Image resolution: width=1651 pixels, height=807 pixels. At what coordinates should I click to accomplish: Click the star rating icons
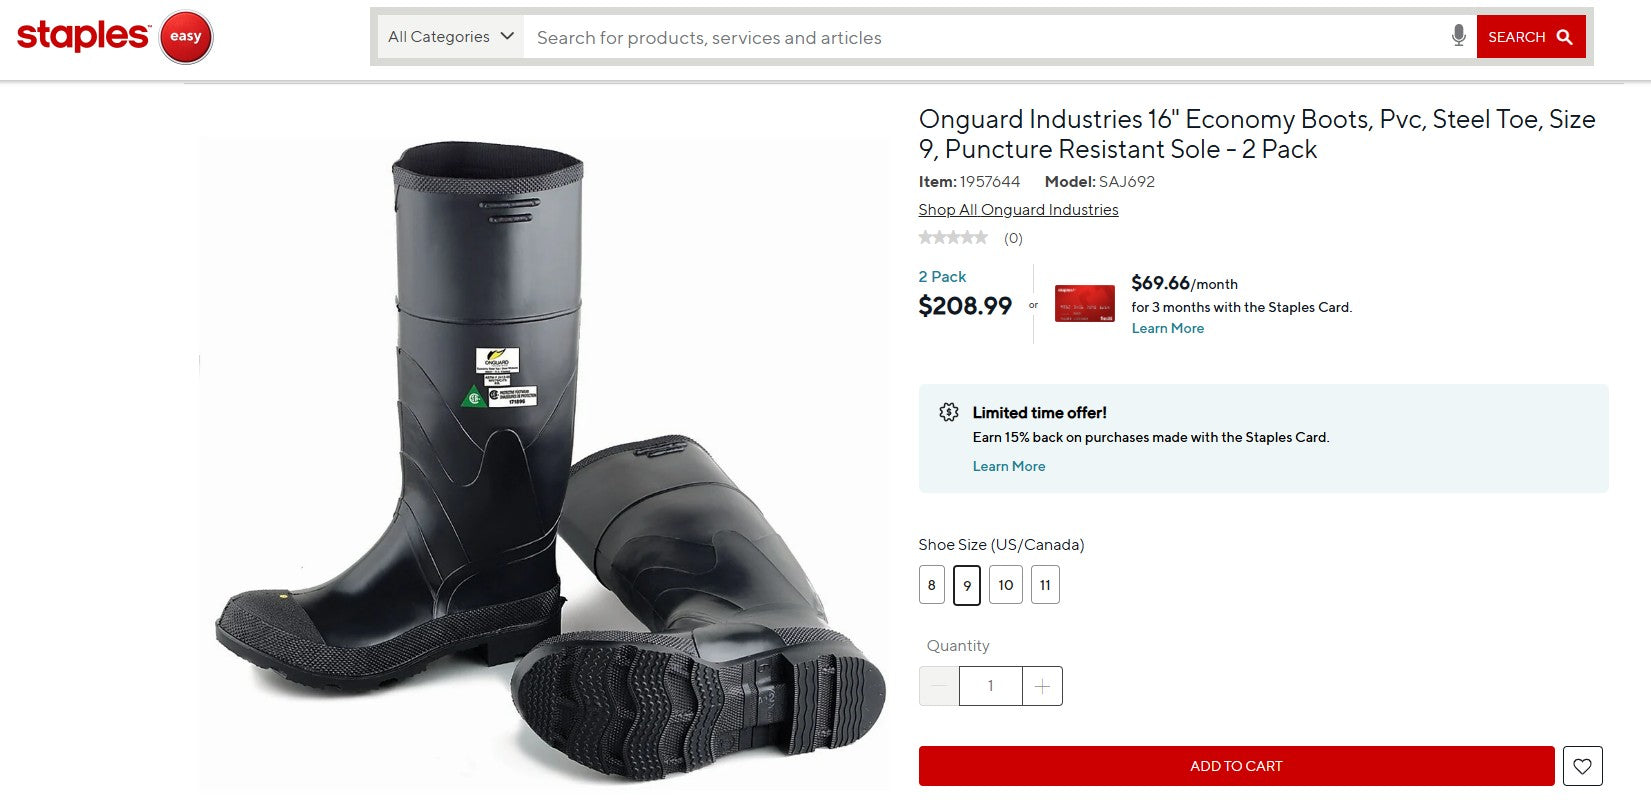click(x=953, y=237)
